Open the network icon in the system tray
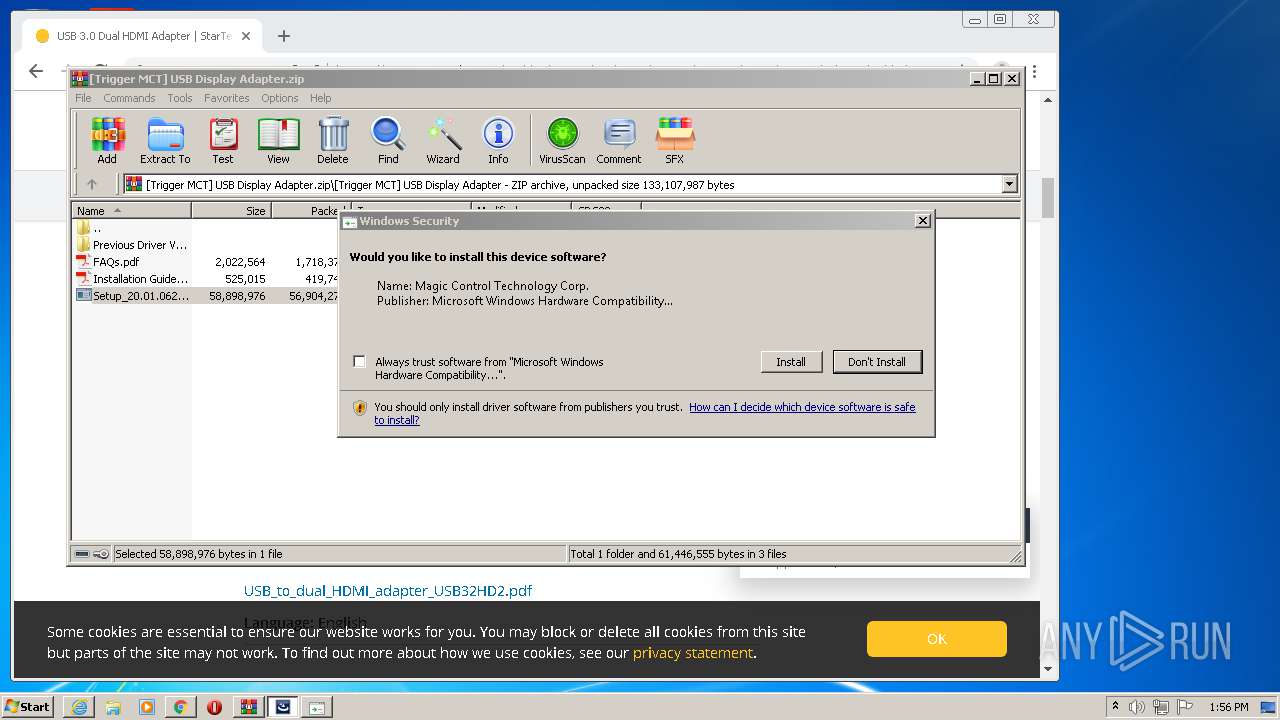Screen dimensions: 1280x720 pyautogui.click(x=1161, y=707)
